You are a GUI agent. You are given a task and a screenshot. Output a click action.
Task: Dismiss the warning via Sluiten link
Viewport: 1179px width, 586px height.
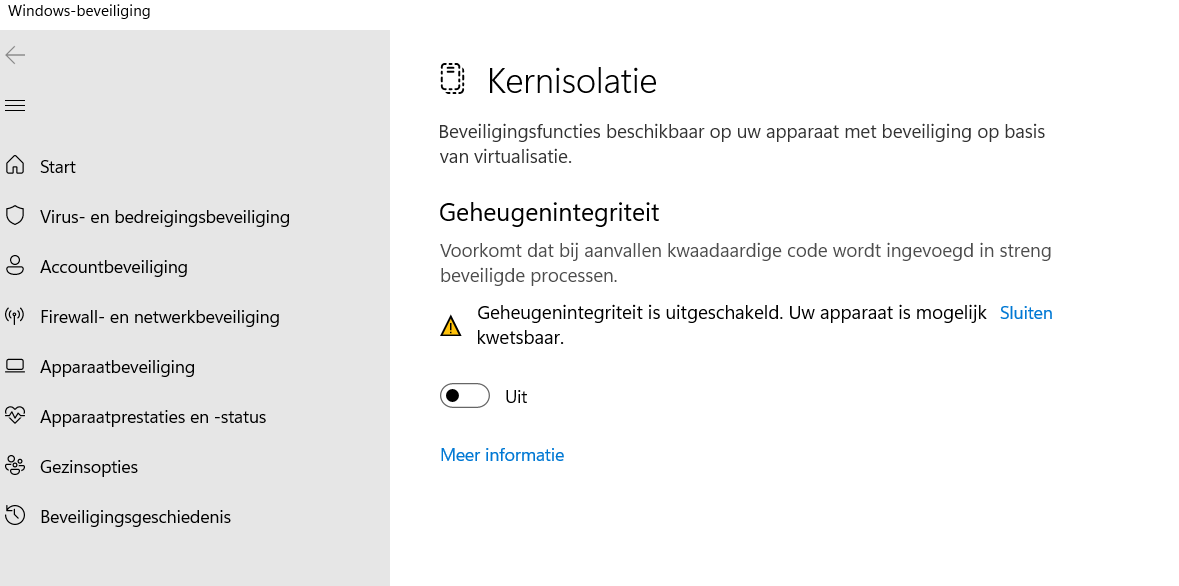(x=1026, y=313)
